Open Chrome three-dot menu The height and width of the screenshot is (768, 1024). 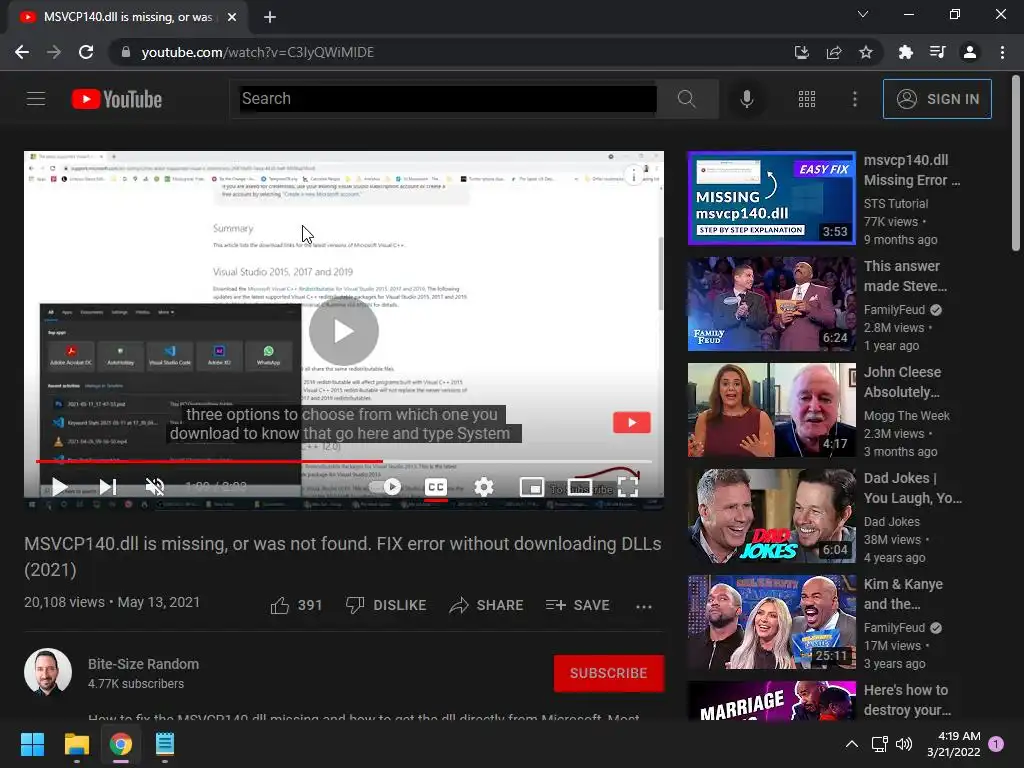pos(1002,52)
